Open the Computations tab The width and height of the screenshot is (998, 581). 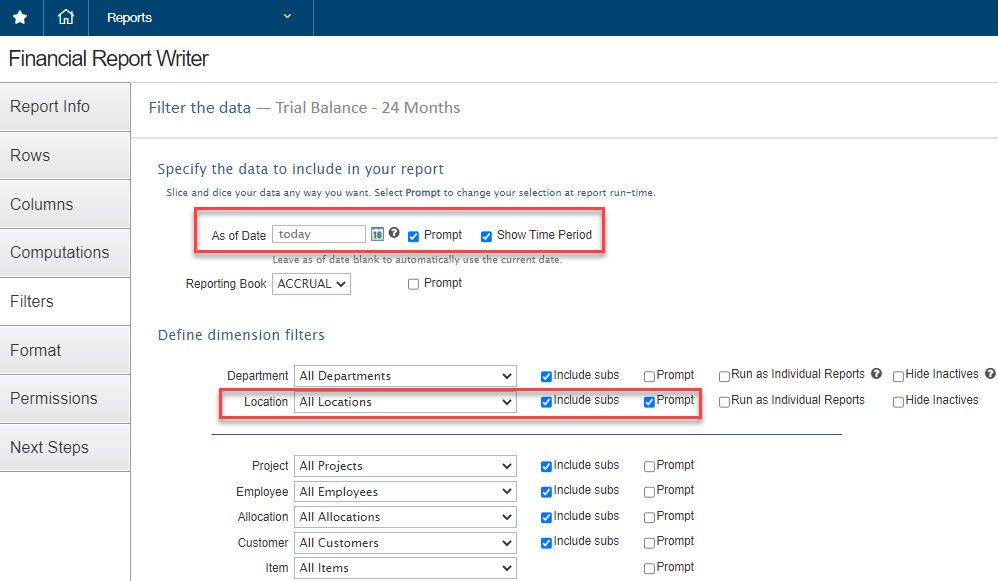point(65,253)
